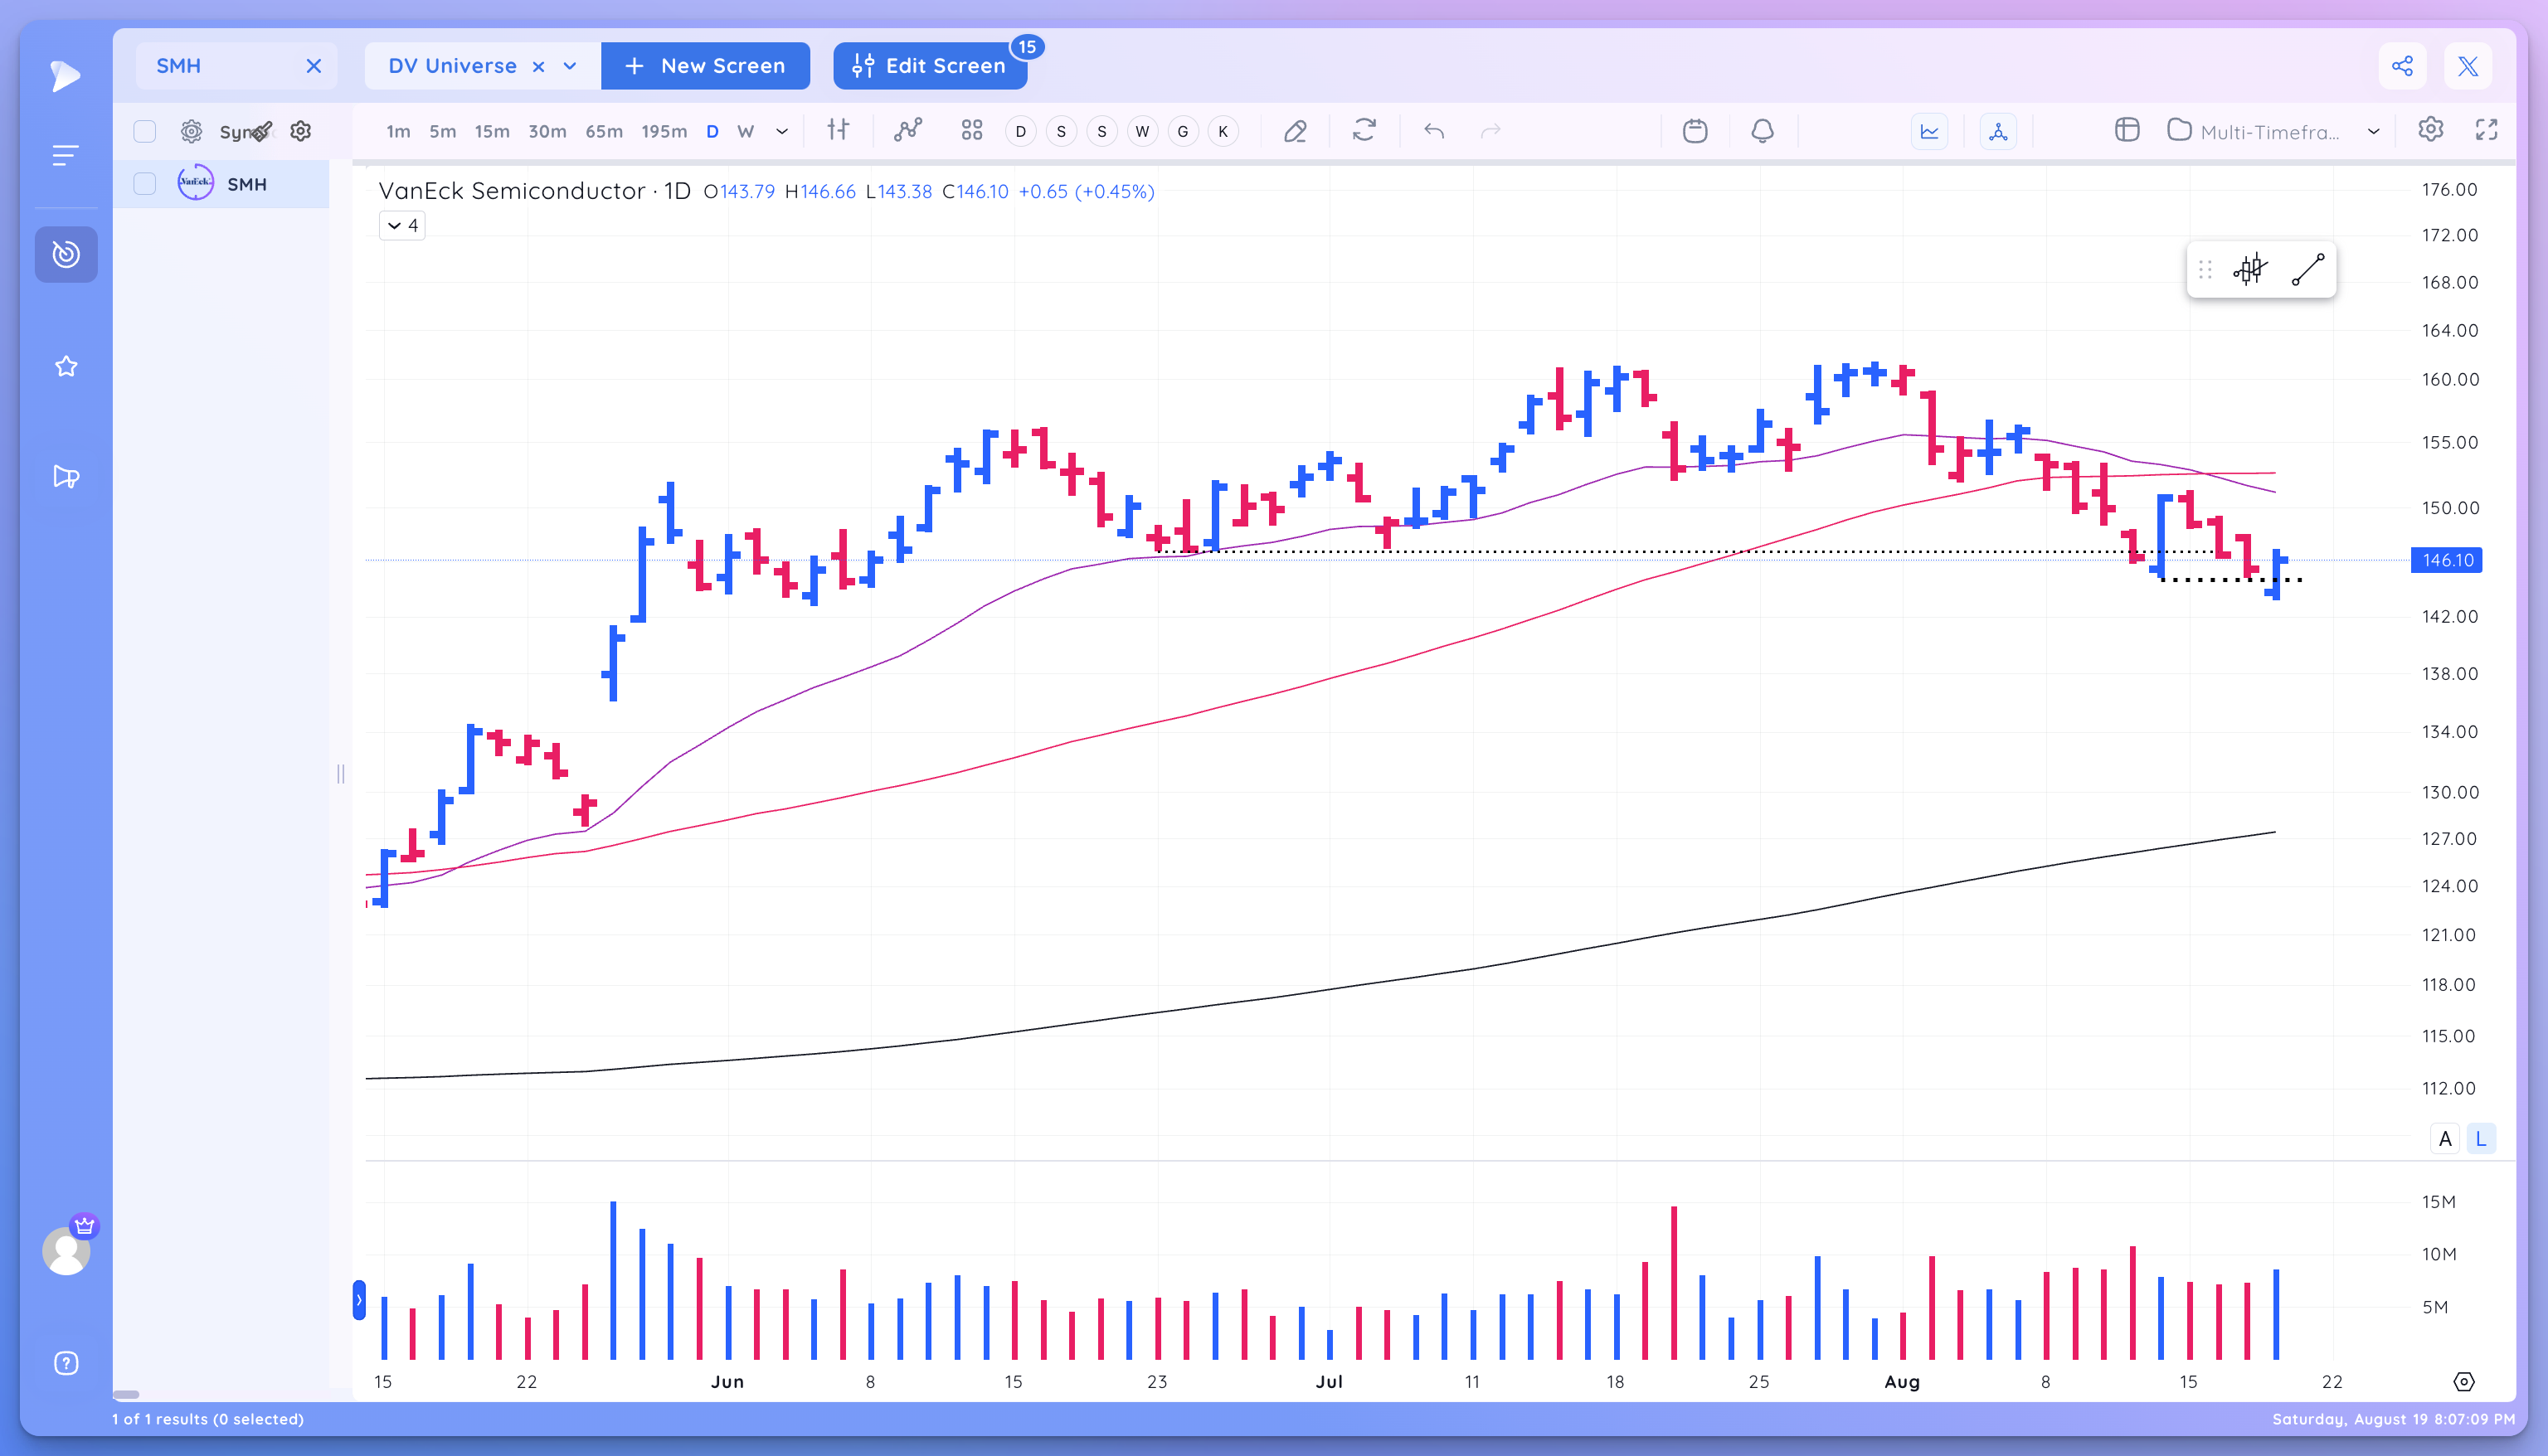This screenshot has height=1456, width=2548.
Task: Click the refresh sync arrows icon
Action: pyautogui.click(x=1364, y=130)
